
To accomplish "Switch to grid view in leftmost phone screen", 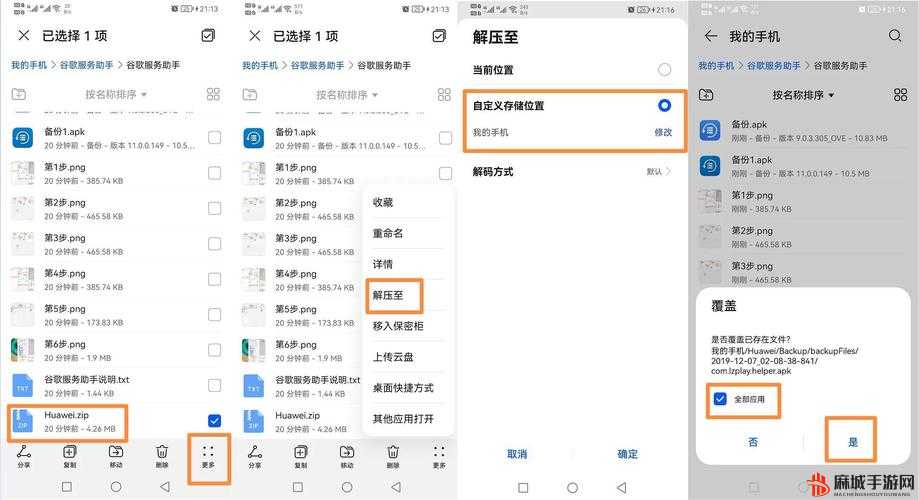I will (x=213, y=94).
